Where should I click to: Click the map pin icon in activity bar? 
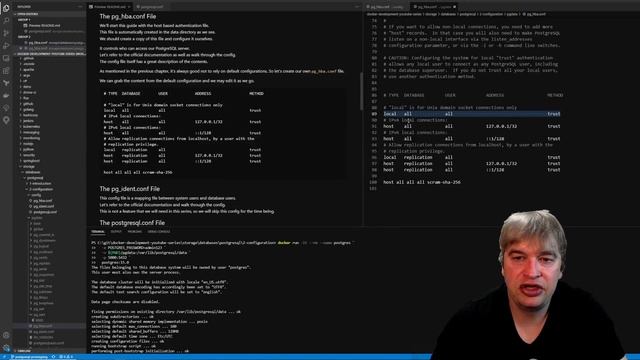pyautogui.click(x=6, y=120)
